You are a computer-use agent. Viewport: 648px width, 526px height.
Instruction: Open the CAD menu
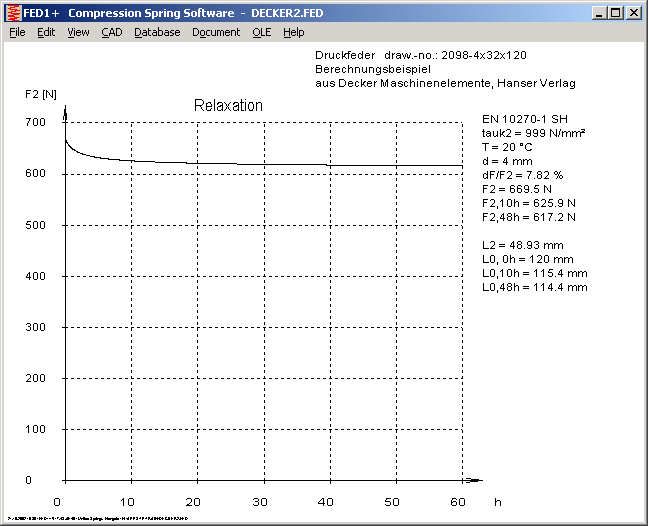point(111,32)
